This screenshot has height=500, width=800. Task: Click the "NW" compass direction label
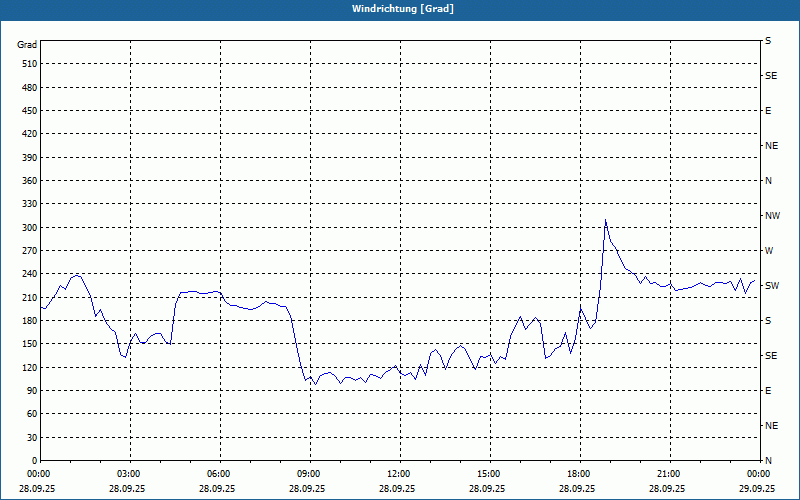772,216
